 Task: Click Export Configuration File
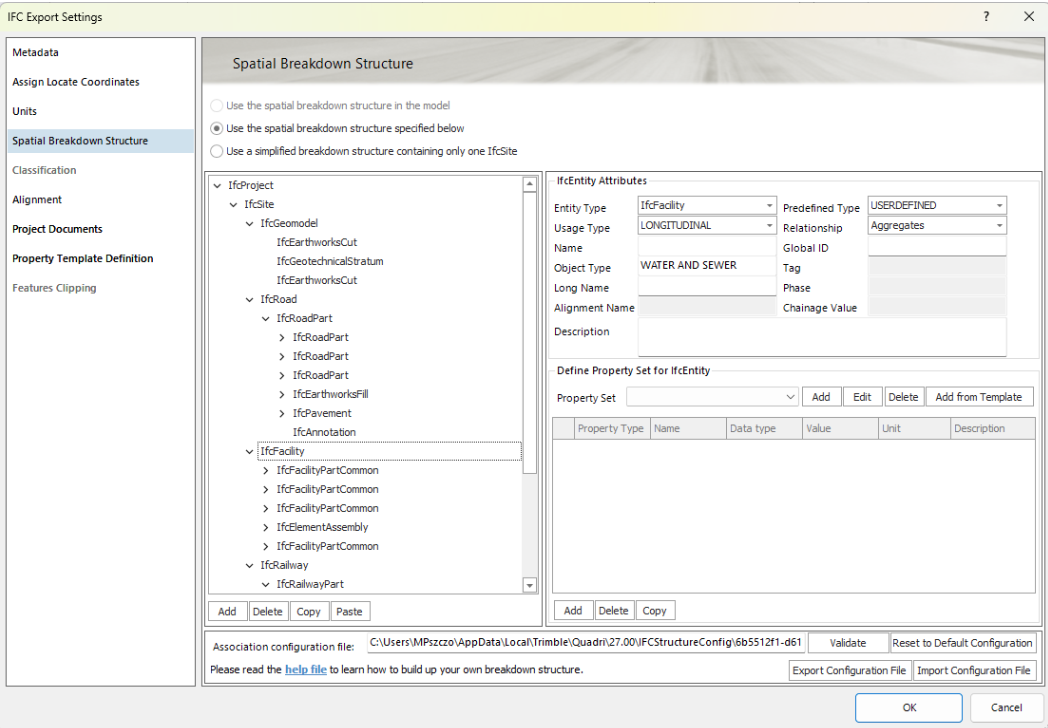click(x=849, y=671)
